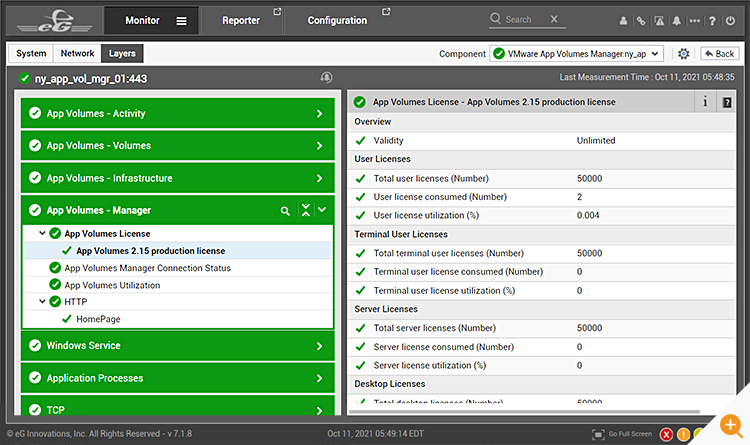
Task: Click the horizontal scrollbar below the measures panel
Action: click(x=524, y=412)
